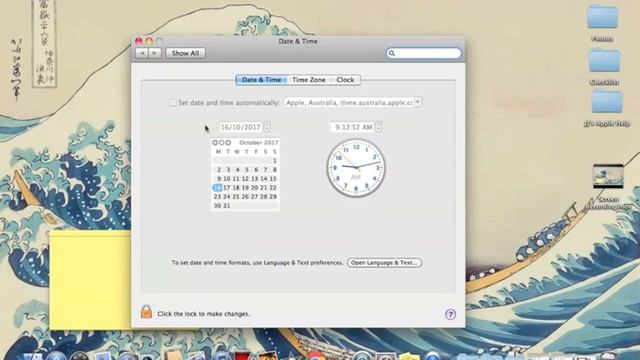
Task: Click into the 16/10/2017 date field
Action: click(x=241, y=127)
